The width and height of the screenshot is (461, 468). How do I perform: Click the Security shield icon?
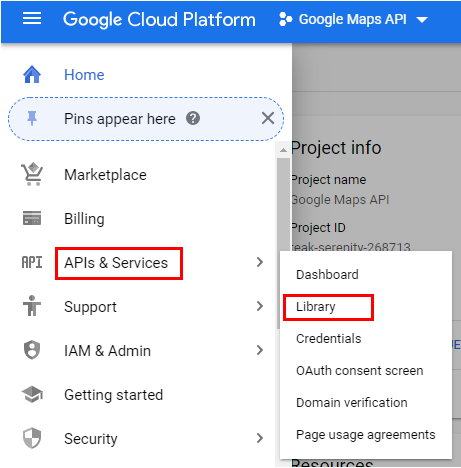pos(32,438)
